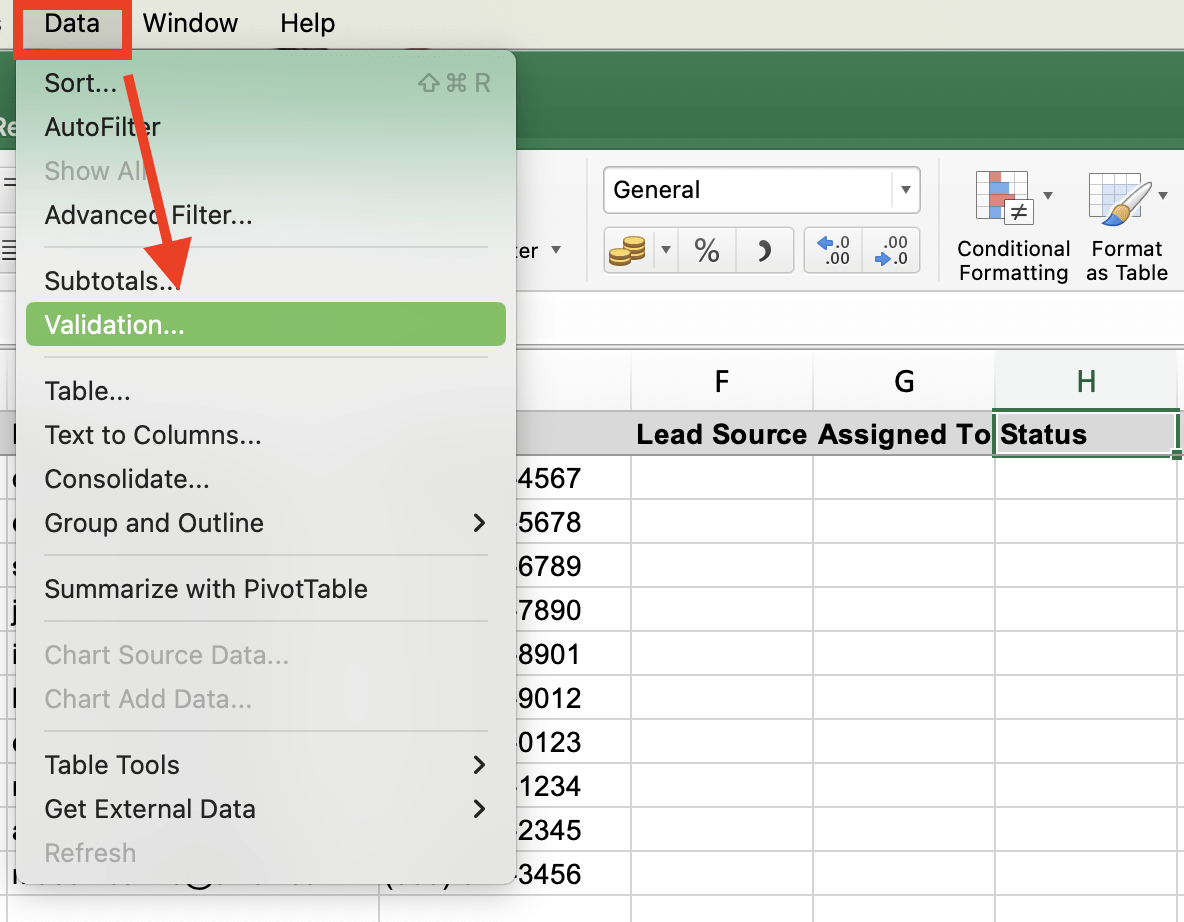Expand Get External Data submenu
This screenshot has width=1184, height=922.
click(266, 809)
